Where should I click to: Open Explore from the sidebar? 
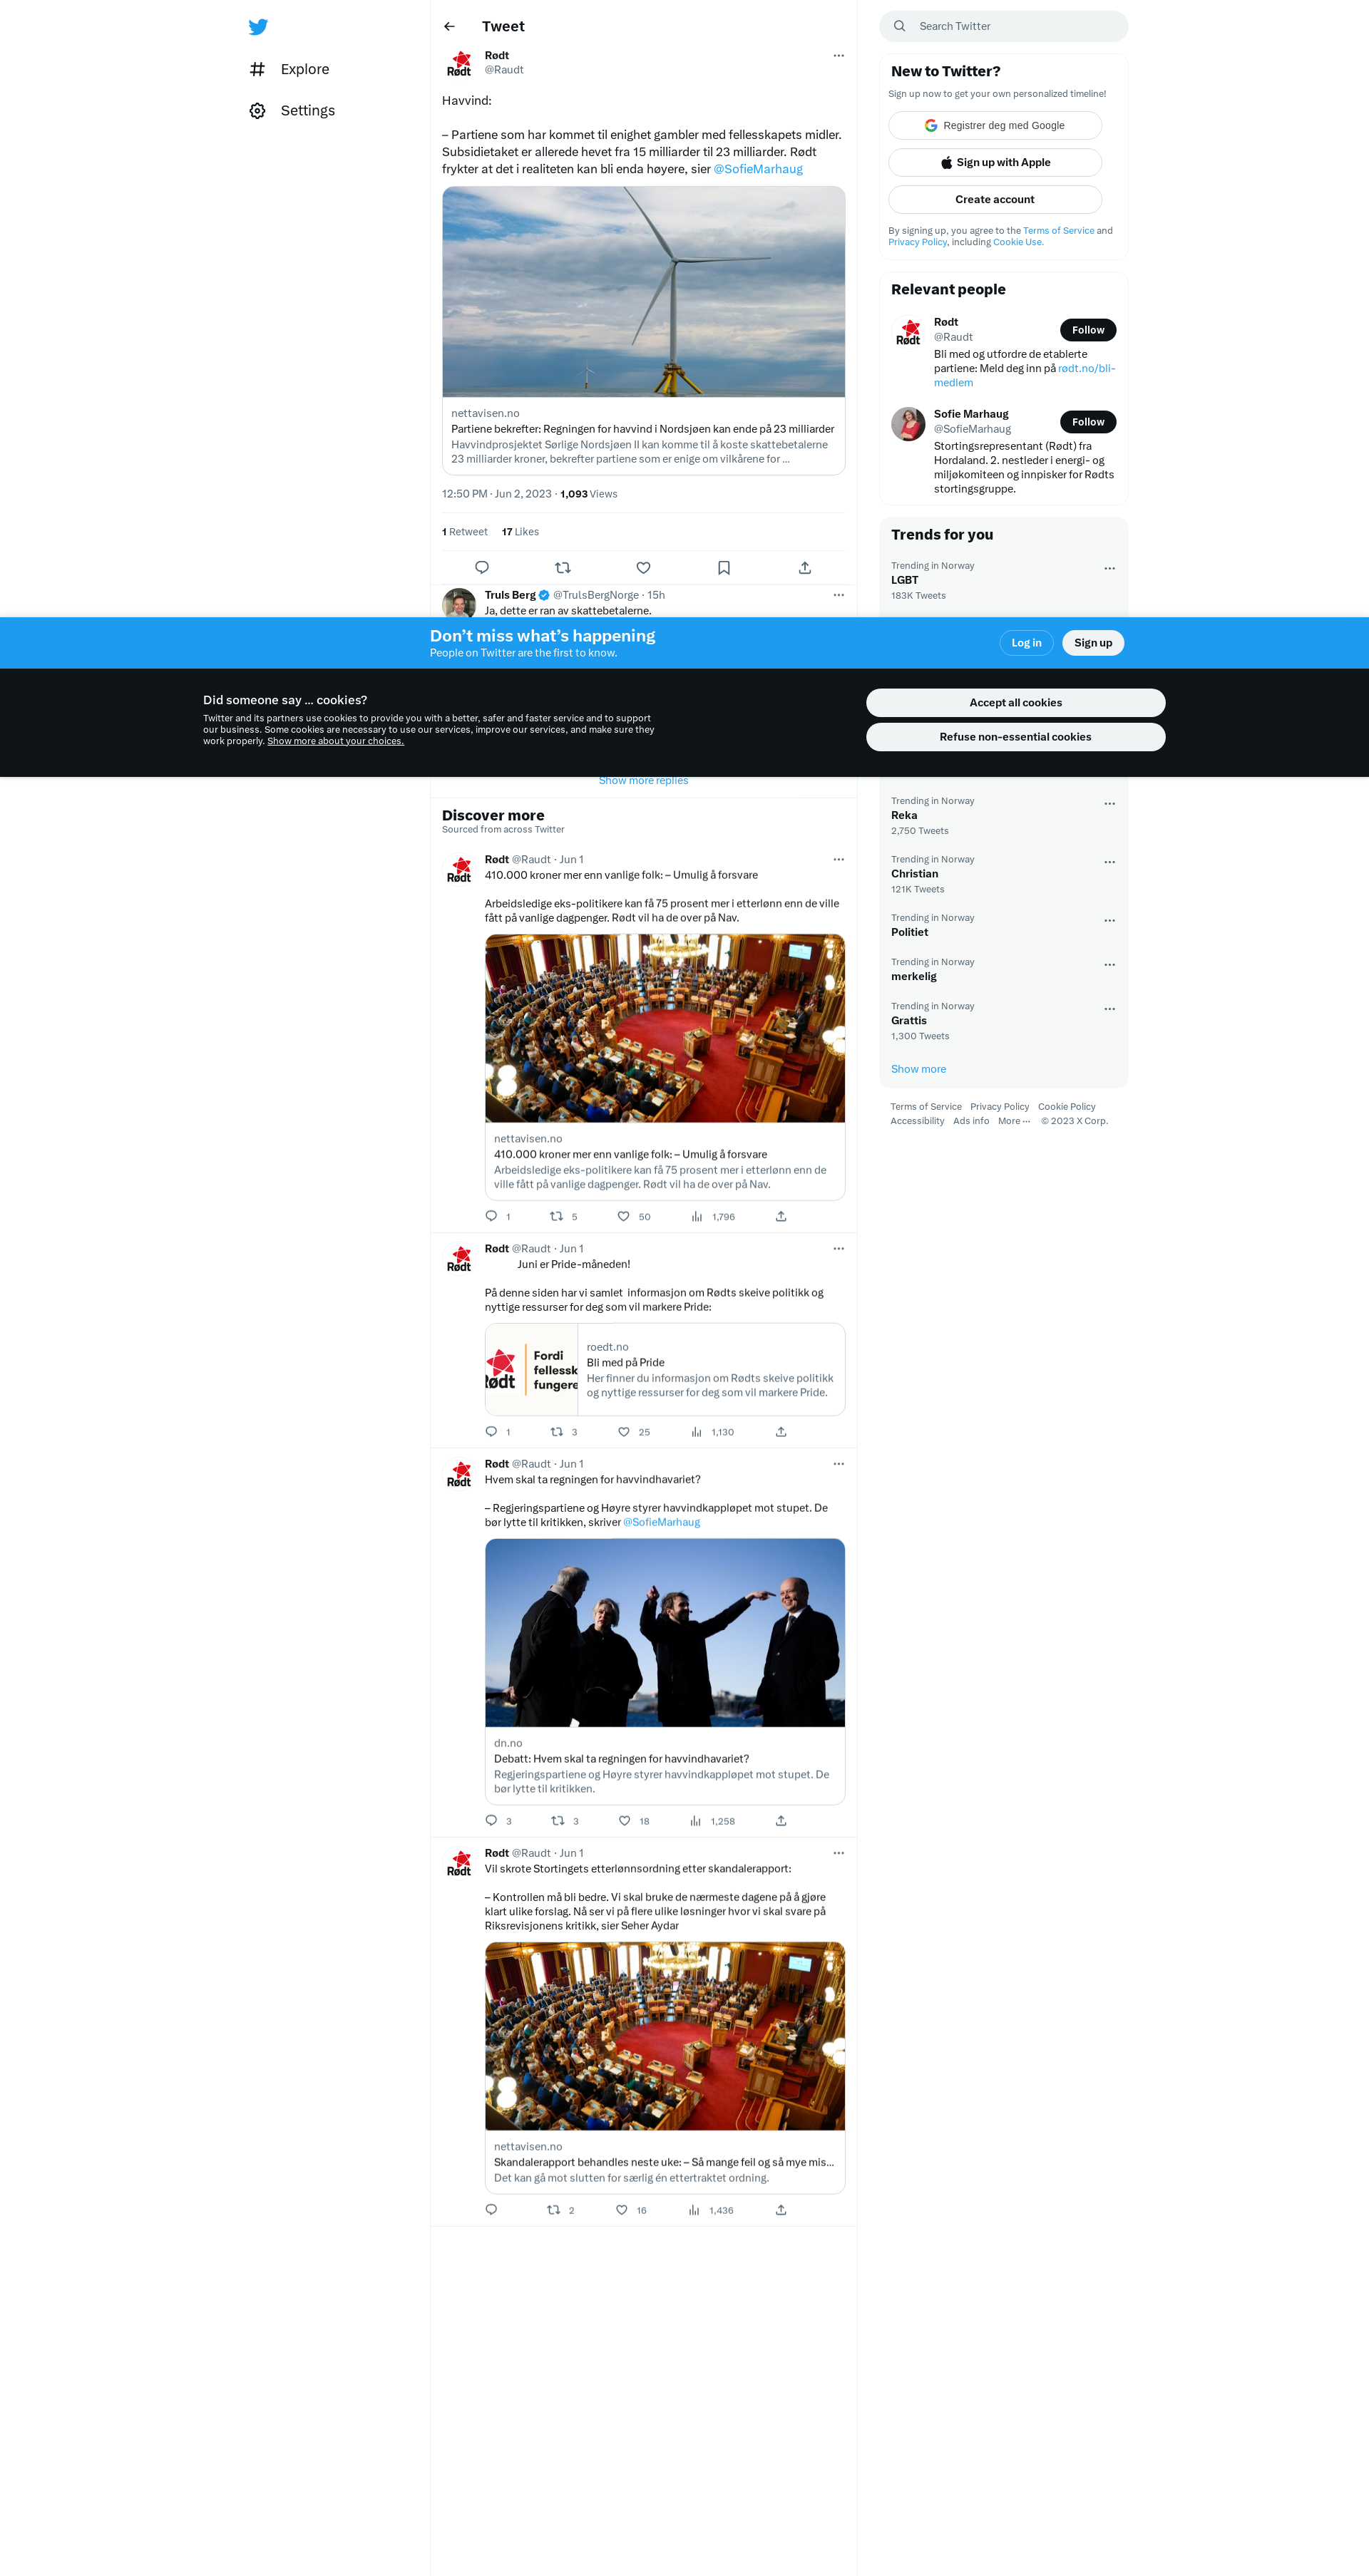[289, 69]
